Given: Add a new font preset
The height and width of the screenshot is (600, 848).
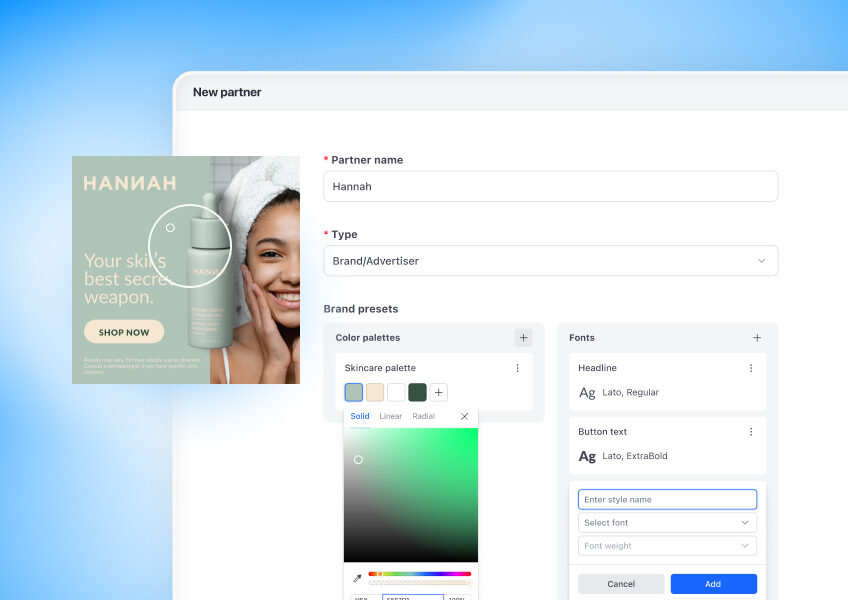Looking at the screenshot, I should (x=757, y=338).
